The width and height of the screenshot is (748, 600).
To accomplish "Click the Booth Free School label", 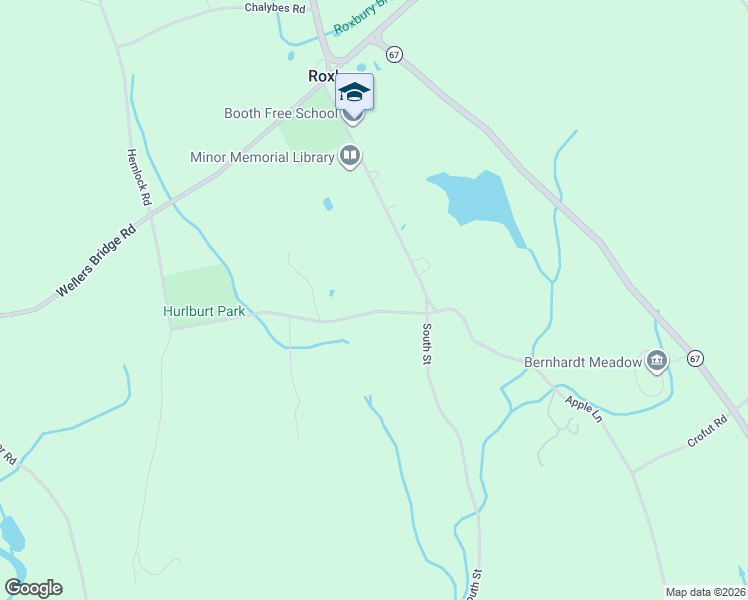I will (x=280, y=114).
